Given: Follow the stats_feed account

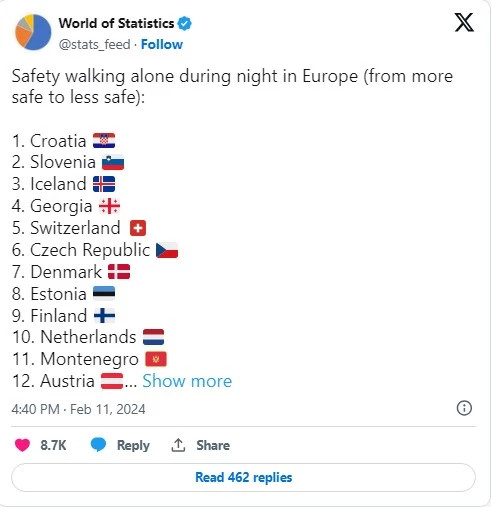Looking at the screenshot, I should [162, 44].
